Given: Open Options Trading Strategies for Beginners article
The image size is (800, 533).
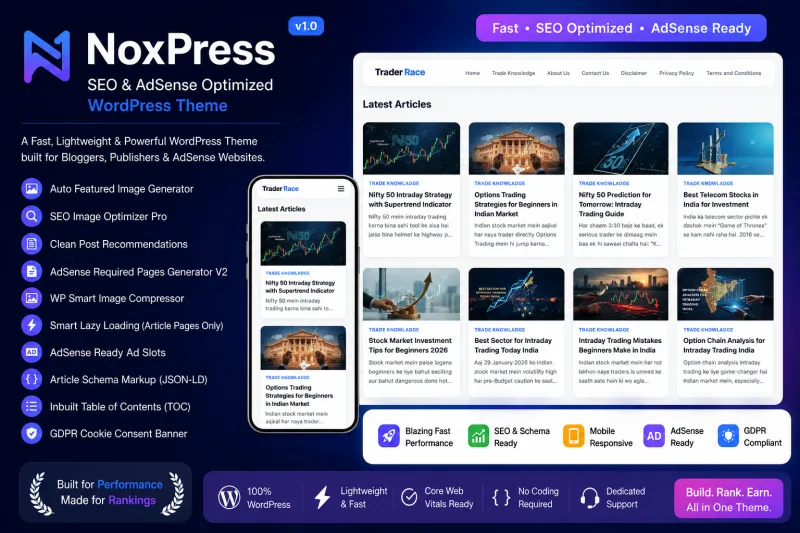Looking at the screenshot, I should coord(516,204).
